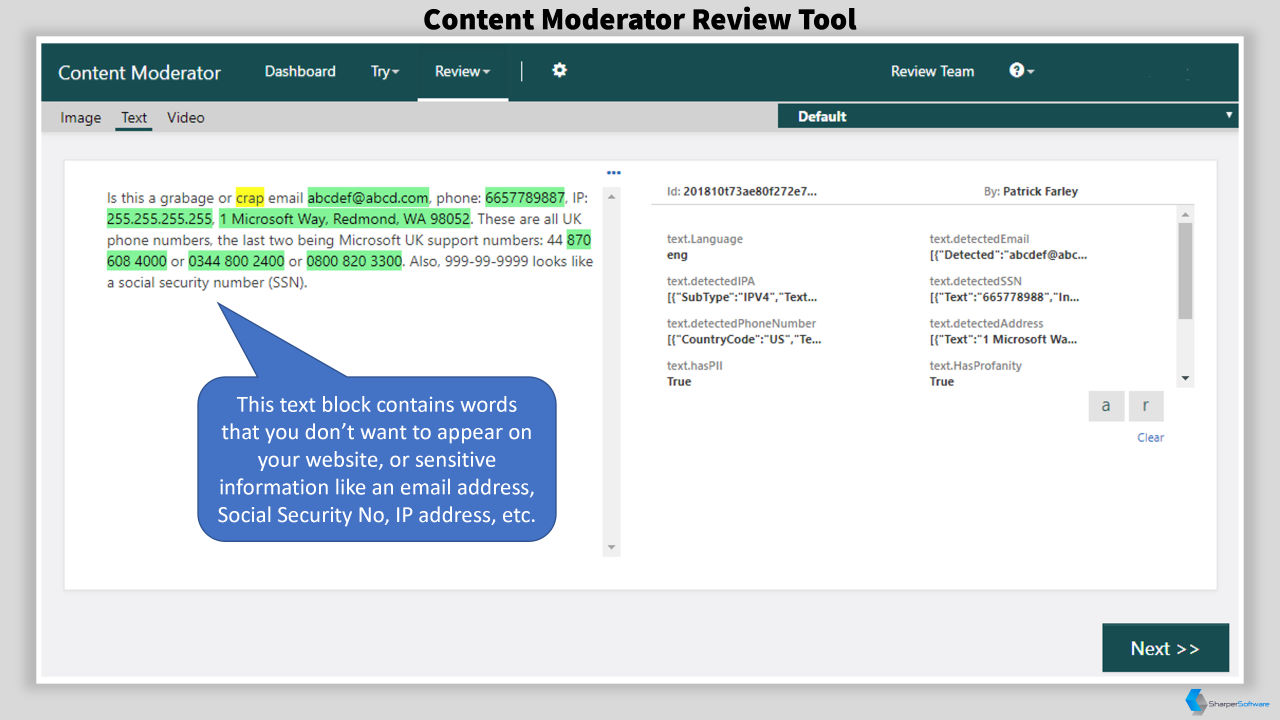The height and width of the screenshot is (720, 1280).
Task: Go to the Dashboard page
Action: click(x=300, y=72)
